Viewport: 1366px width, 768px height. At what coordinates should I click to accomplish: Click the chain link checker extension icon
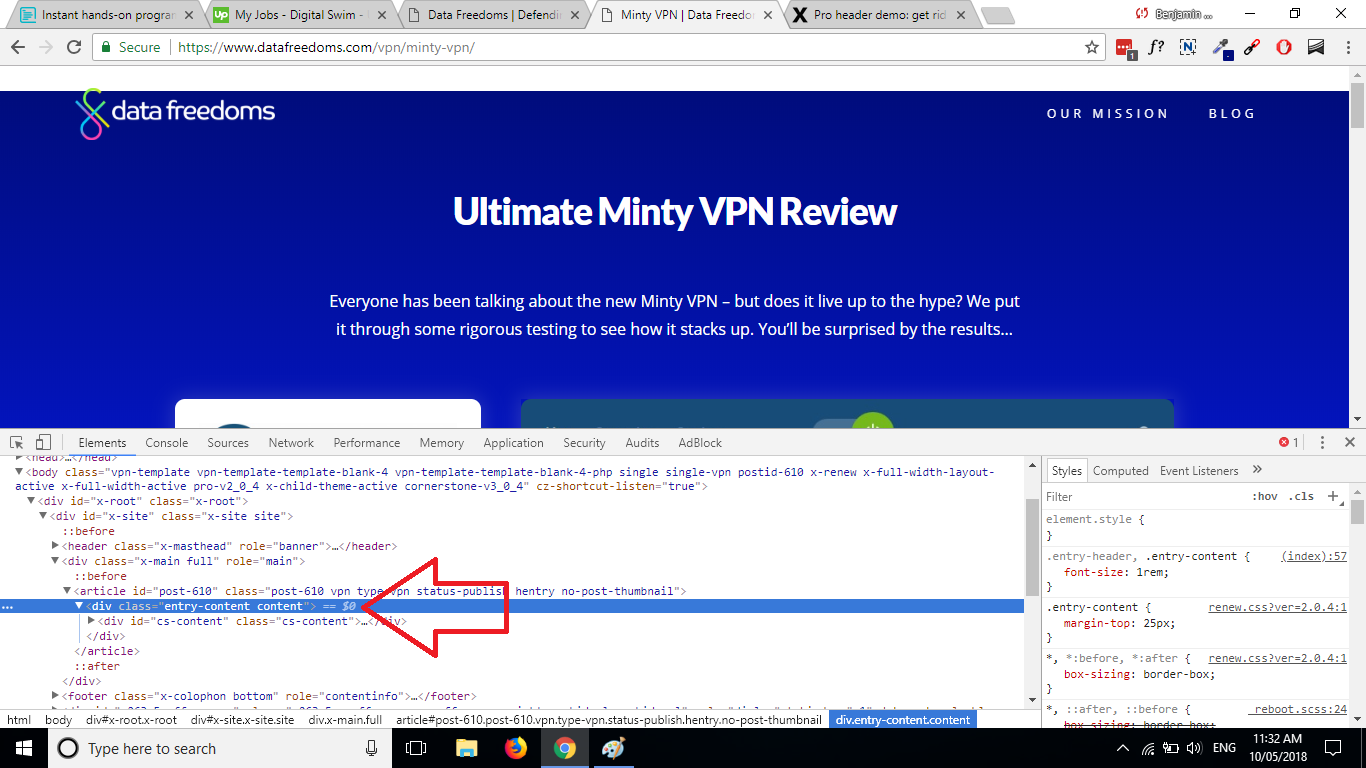coord(1251,47)
